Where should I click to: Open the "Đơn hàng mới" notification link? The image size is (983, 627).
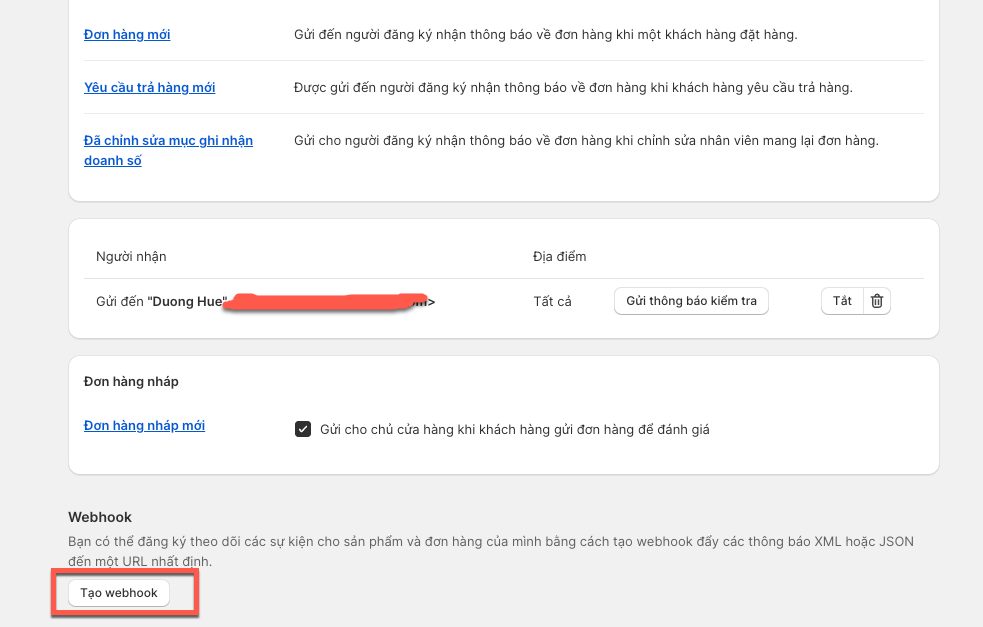tap(127, 35)
